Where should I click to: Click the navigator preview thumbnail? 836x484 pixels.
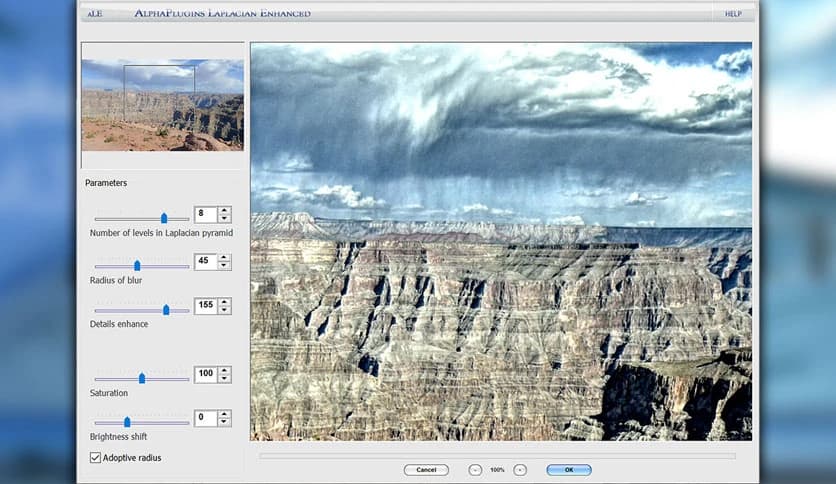[x=163, y=105]
